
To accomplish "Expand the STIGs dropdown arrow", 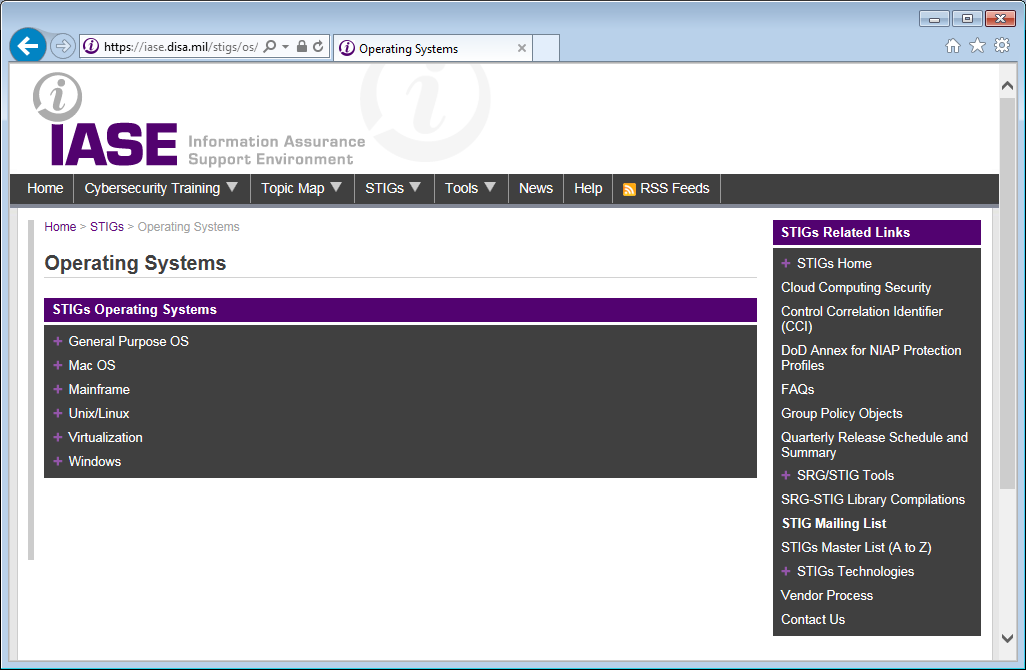I will click(415, 187).
